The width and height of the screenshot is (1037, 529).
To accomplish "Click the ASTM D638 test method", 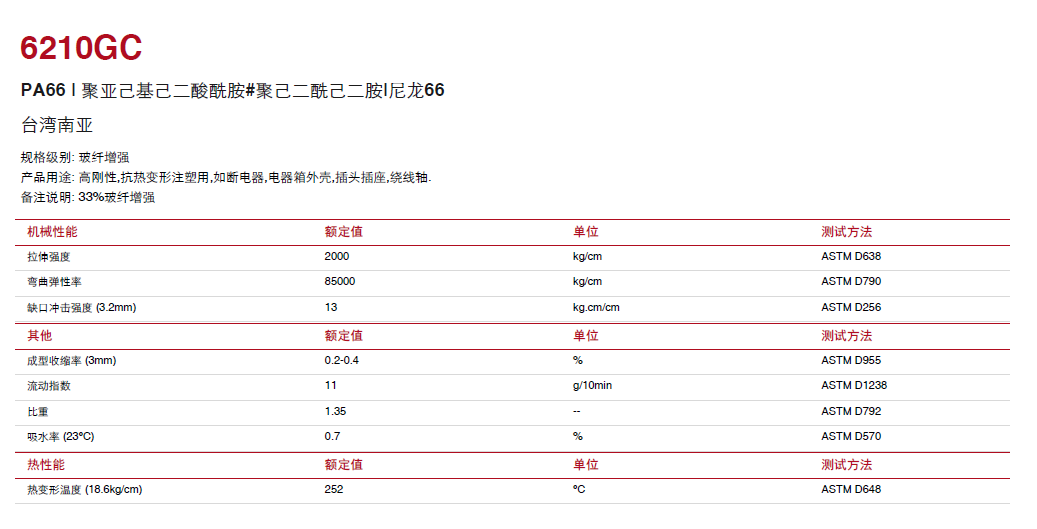I will [x=851, y=257].
